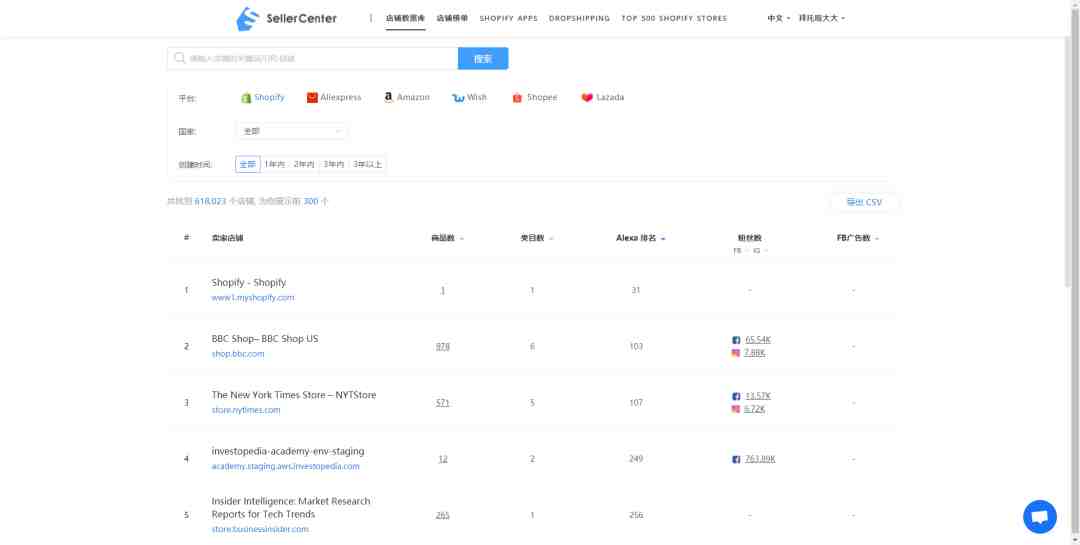Click the SellerCenter logo
Viewport: 1080px width, 545px height.
tap(287, 19)
